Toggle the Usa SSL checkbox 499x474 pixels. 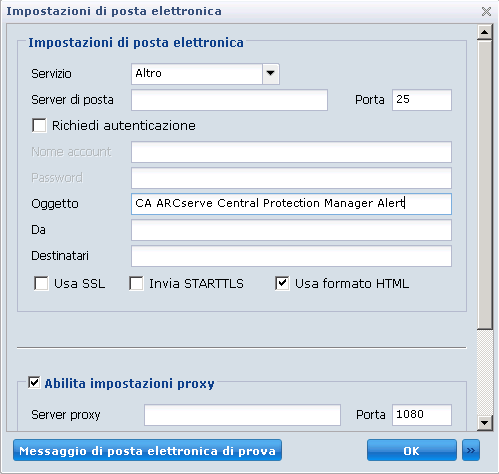coord(41,284)
